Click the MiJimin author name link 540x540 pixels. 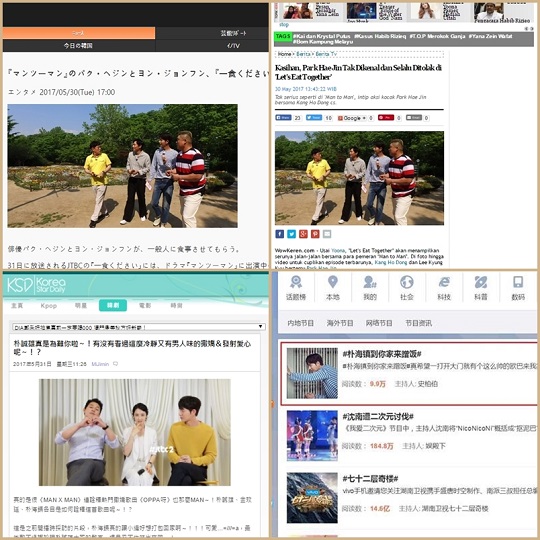[x=100, y=364]
